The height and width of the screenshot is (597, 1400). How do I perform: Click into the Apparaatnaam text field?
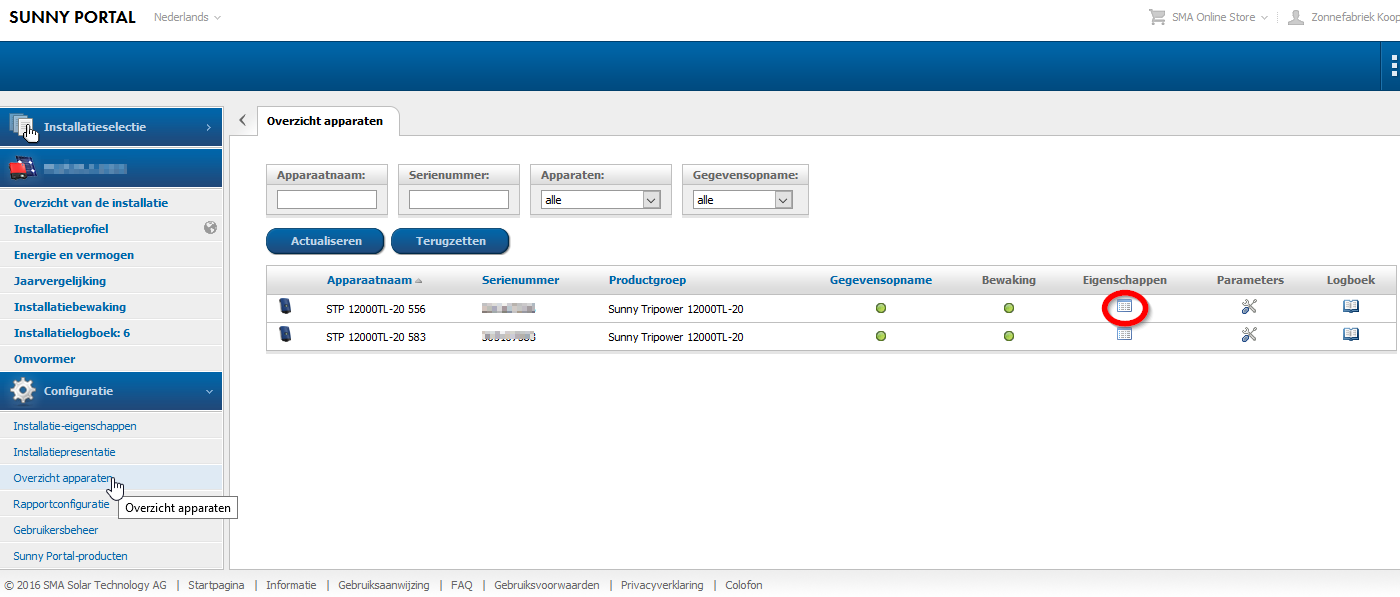(x=326, y=200)
